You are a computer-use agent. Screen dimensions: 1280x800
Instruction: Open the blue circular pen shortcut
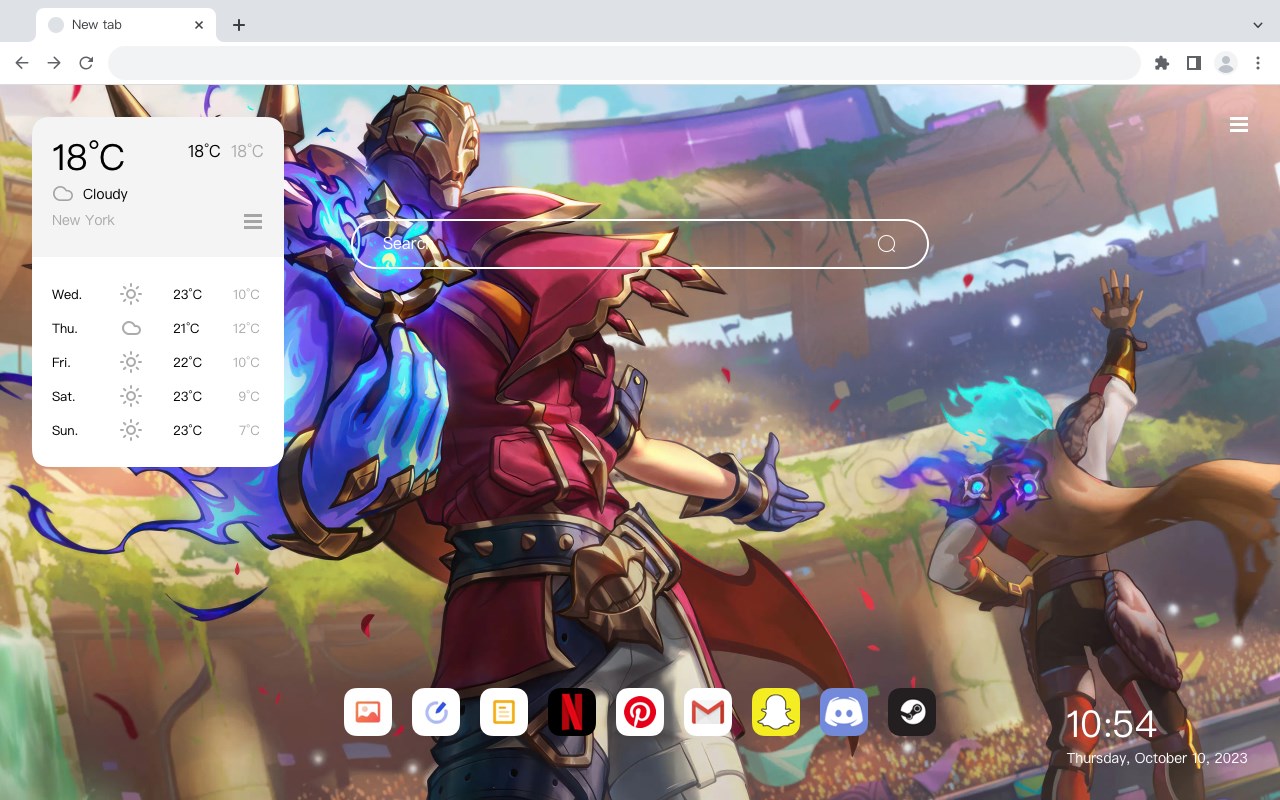tap(436, 712)
